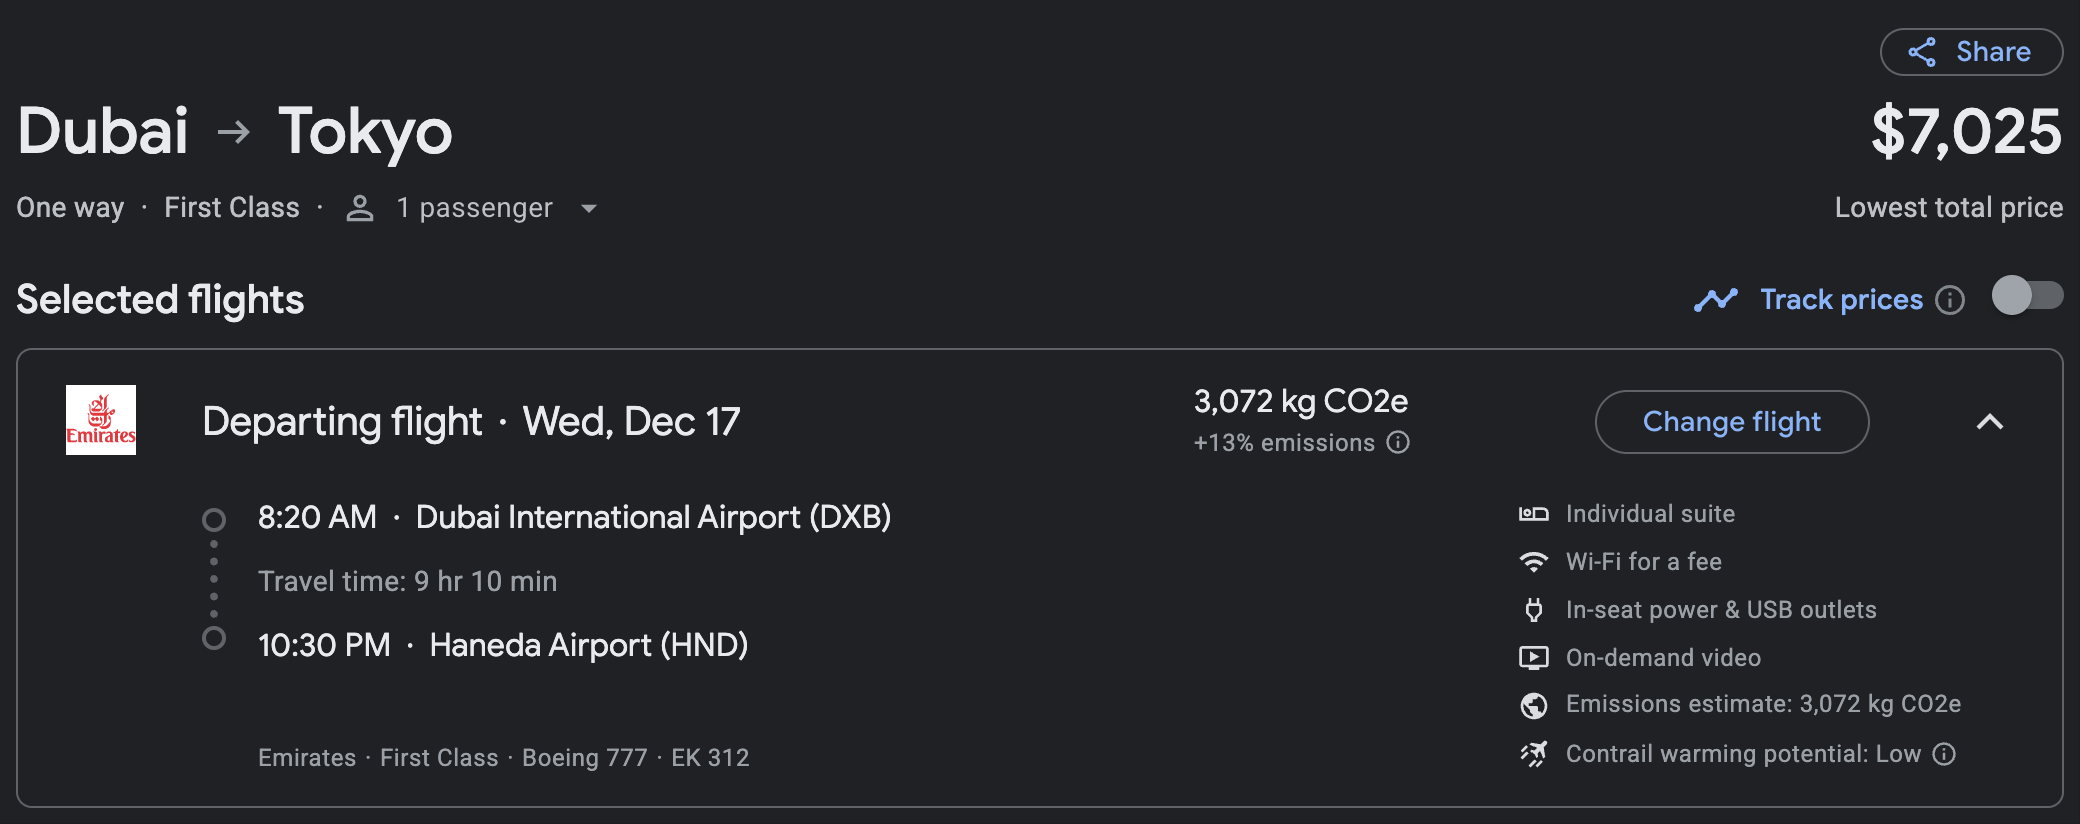2080x824 pixels.
Task: Click the Track prices trend-line icon
Action: [1716, 300]
